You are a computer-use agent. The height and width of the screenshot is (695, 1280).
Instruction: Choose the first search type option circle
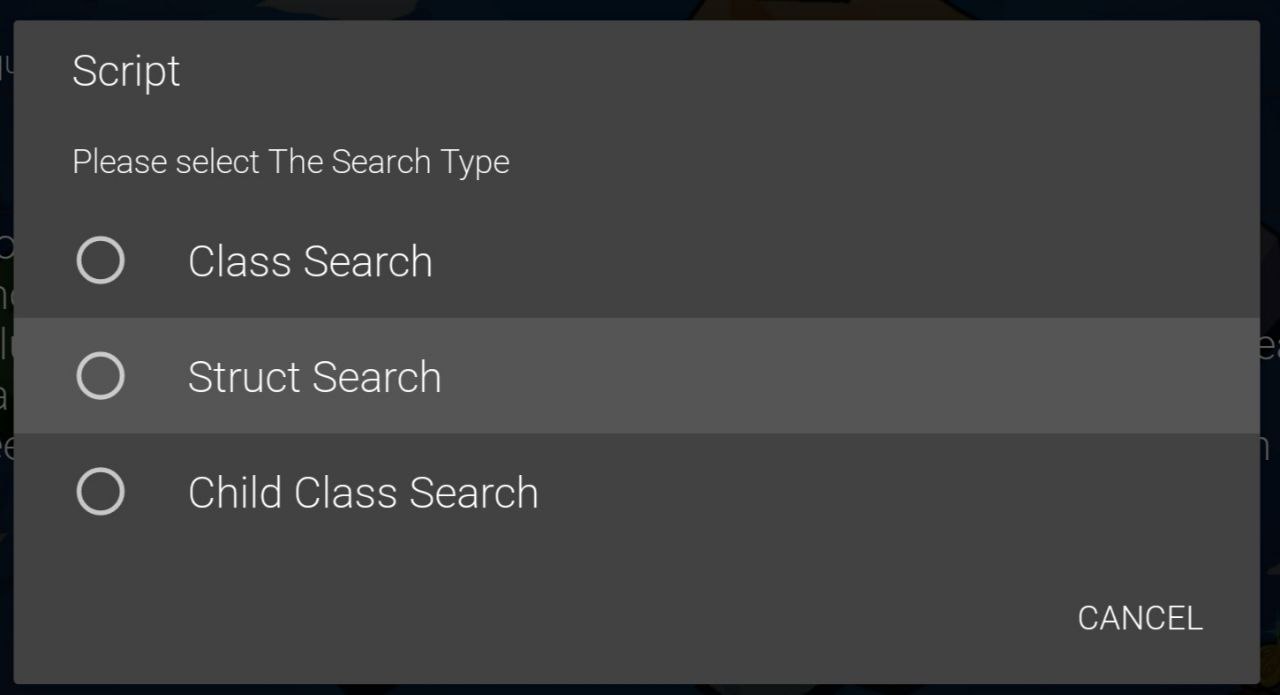coord(100,261)
